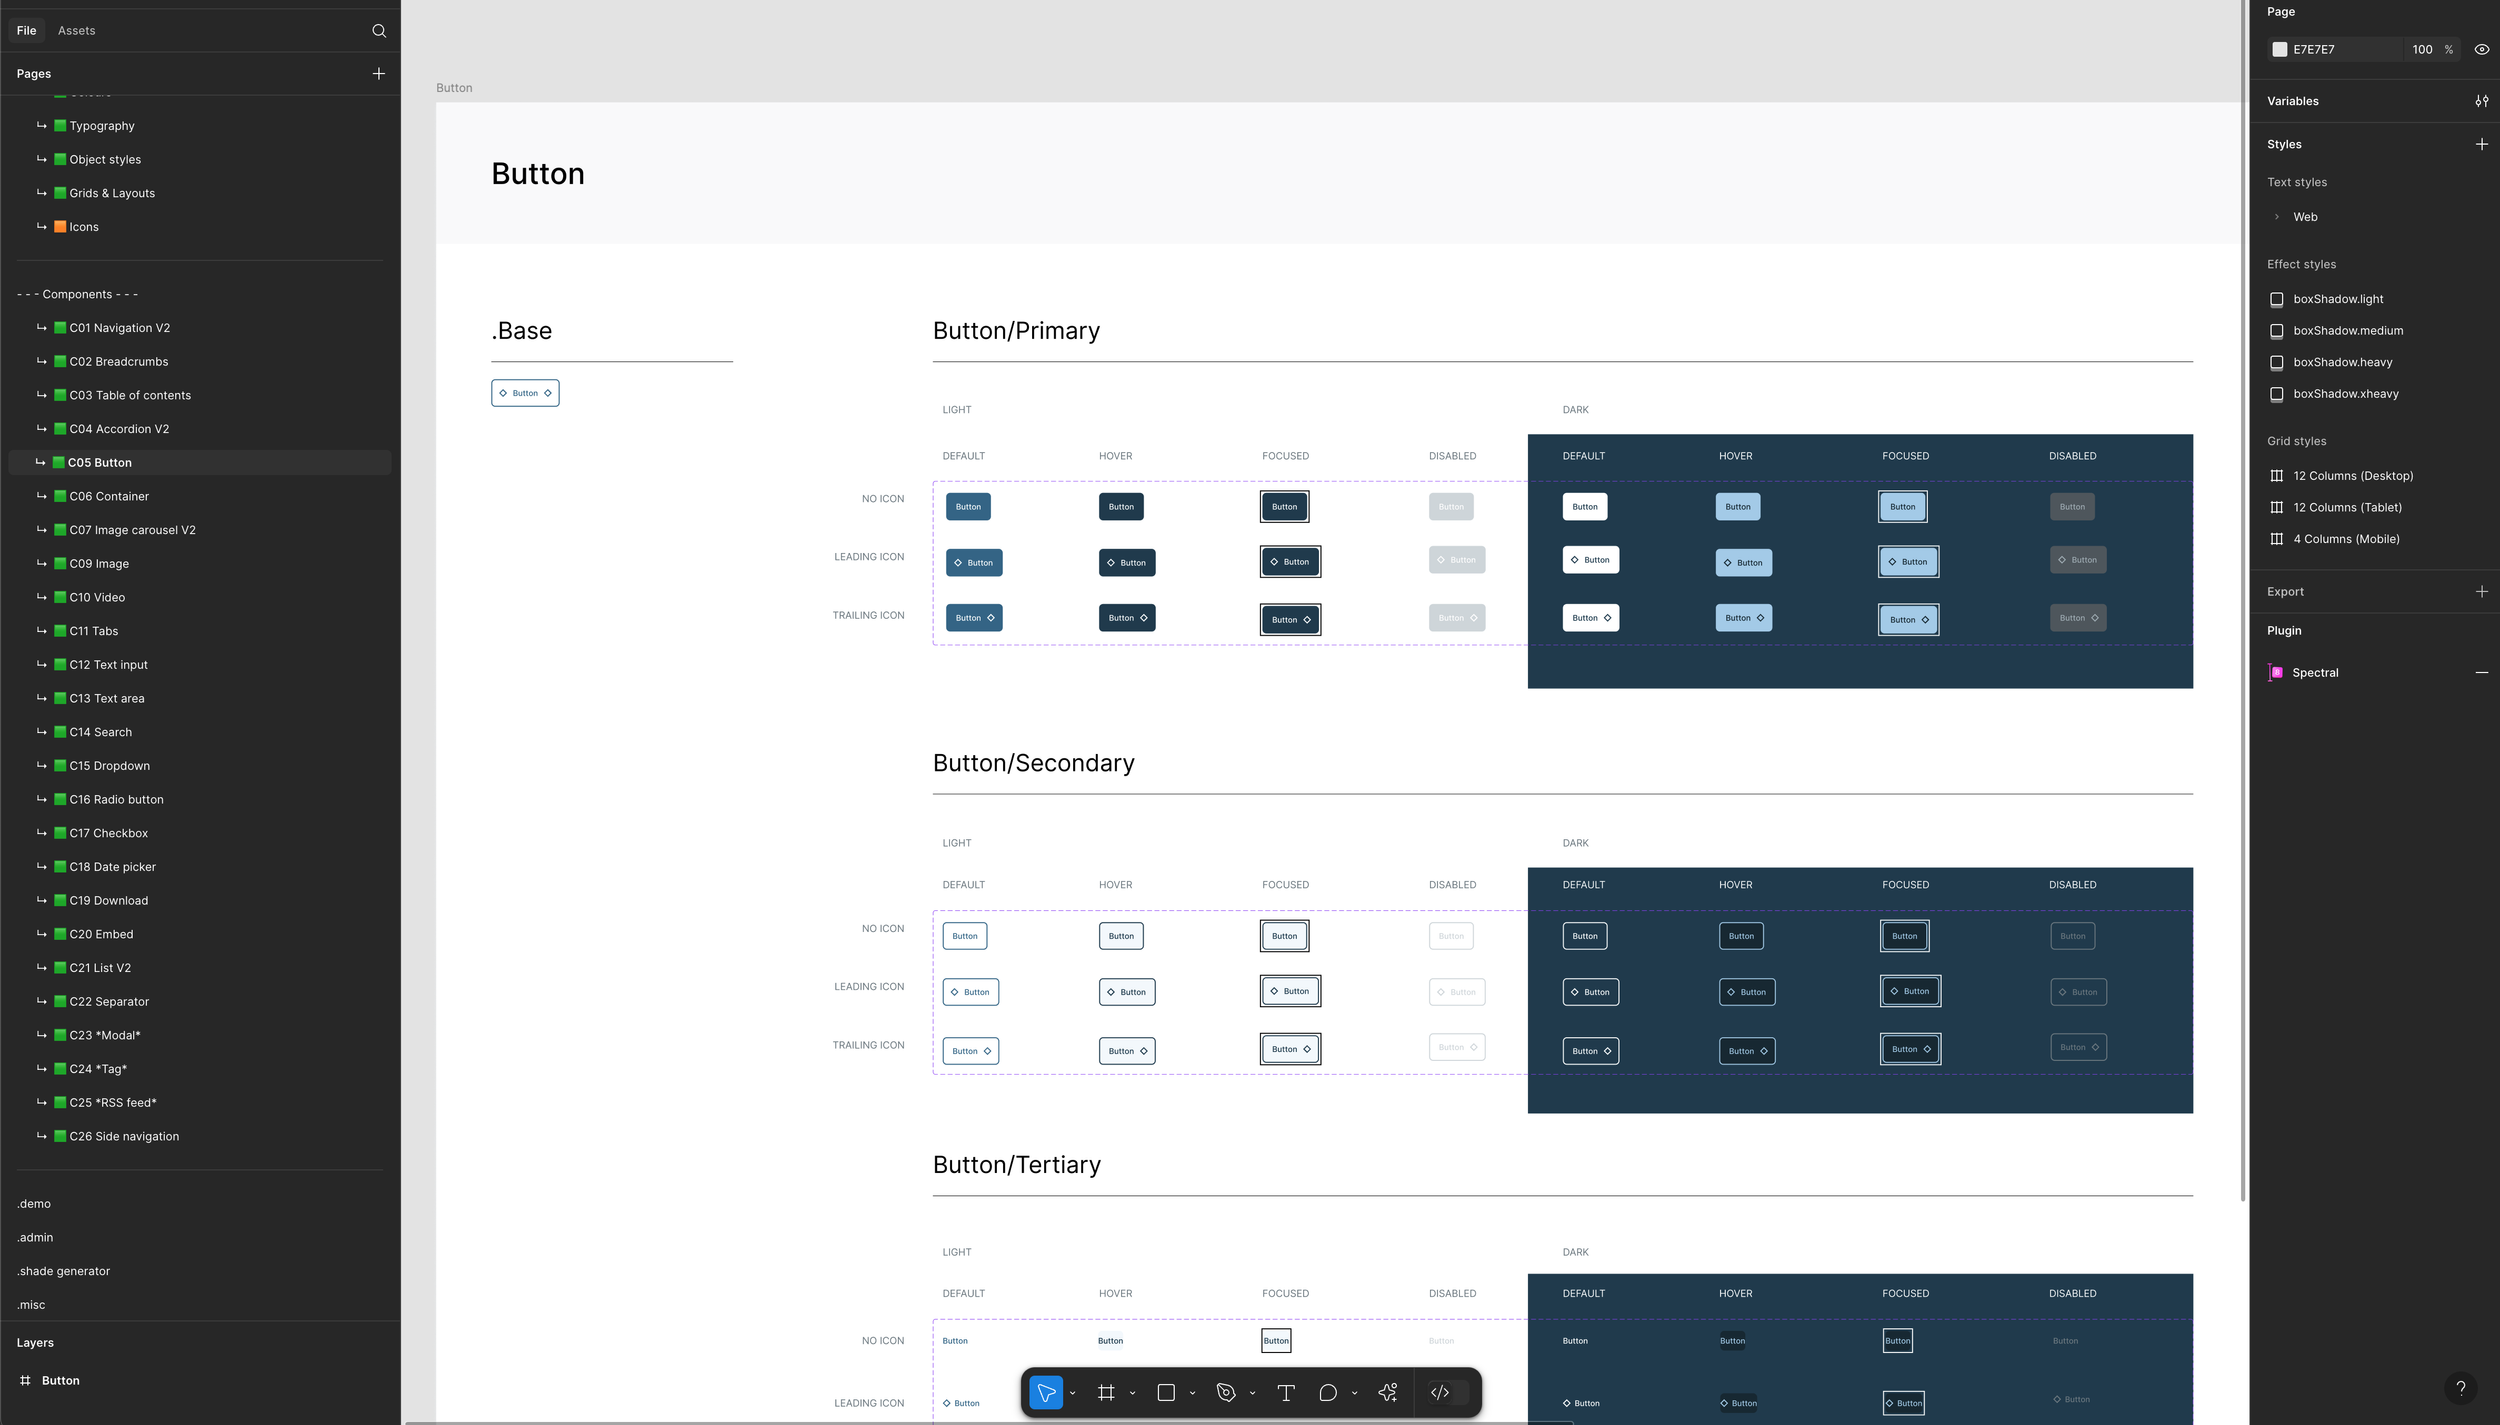Open the C12 Text input page
The height and width of the screenshot is (1425, 2500).
(x=108, y=665)
